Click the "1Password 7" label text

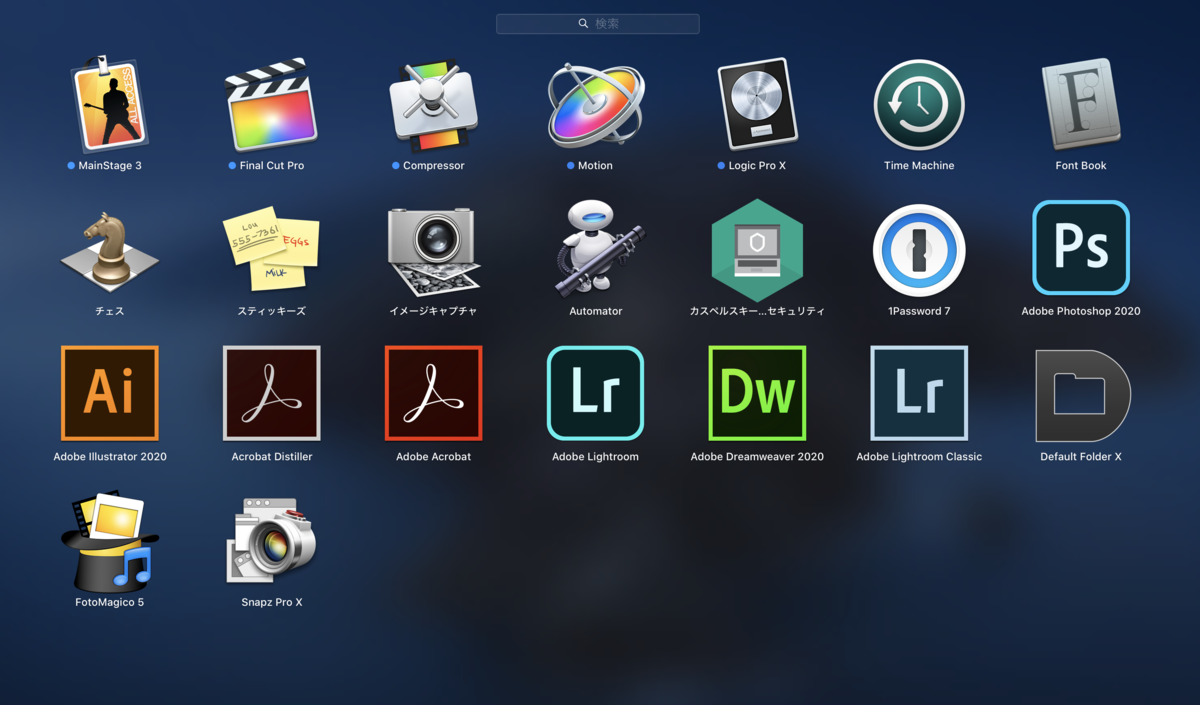(919, 311)
